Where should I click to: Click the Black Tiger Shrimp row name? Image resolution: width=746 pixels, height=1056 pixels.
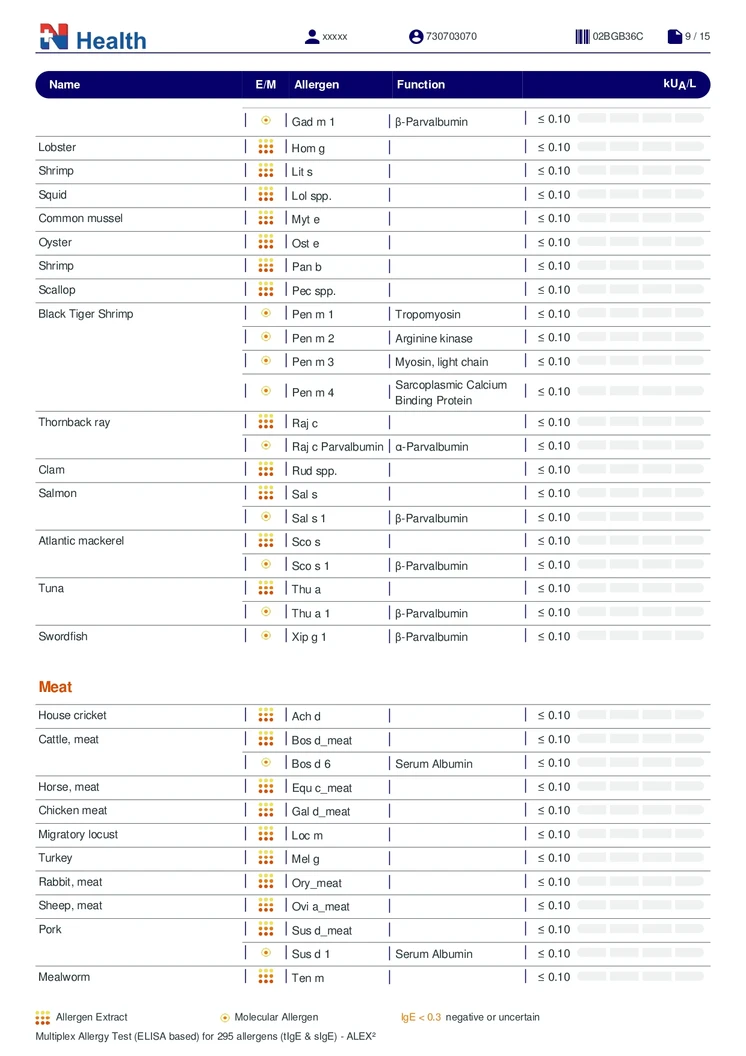click(86, 314)
